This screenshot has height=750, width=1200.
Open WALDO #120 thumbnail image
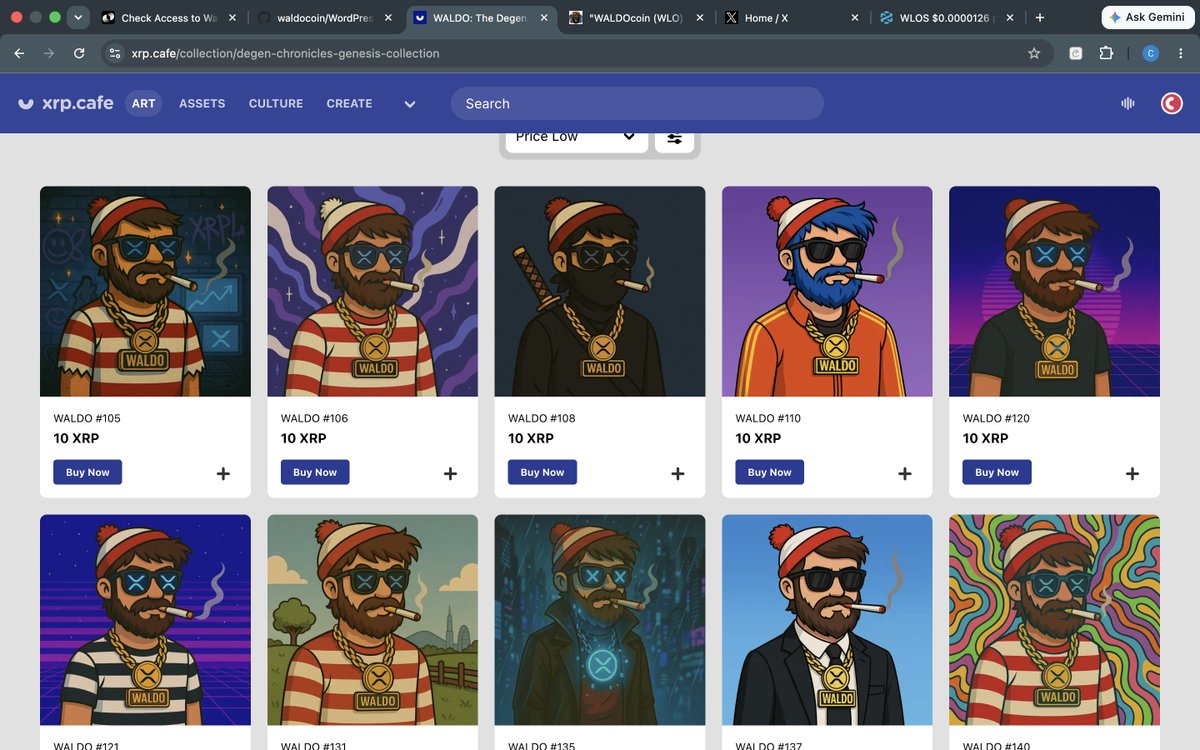pos(1054,291)
